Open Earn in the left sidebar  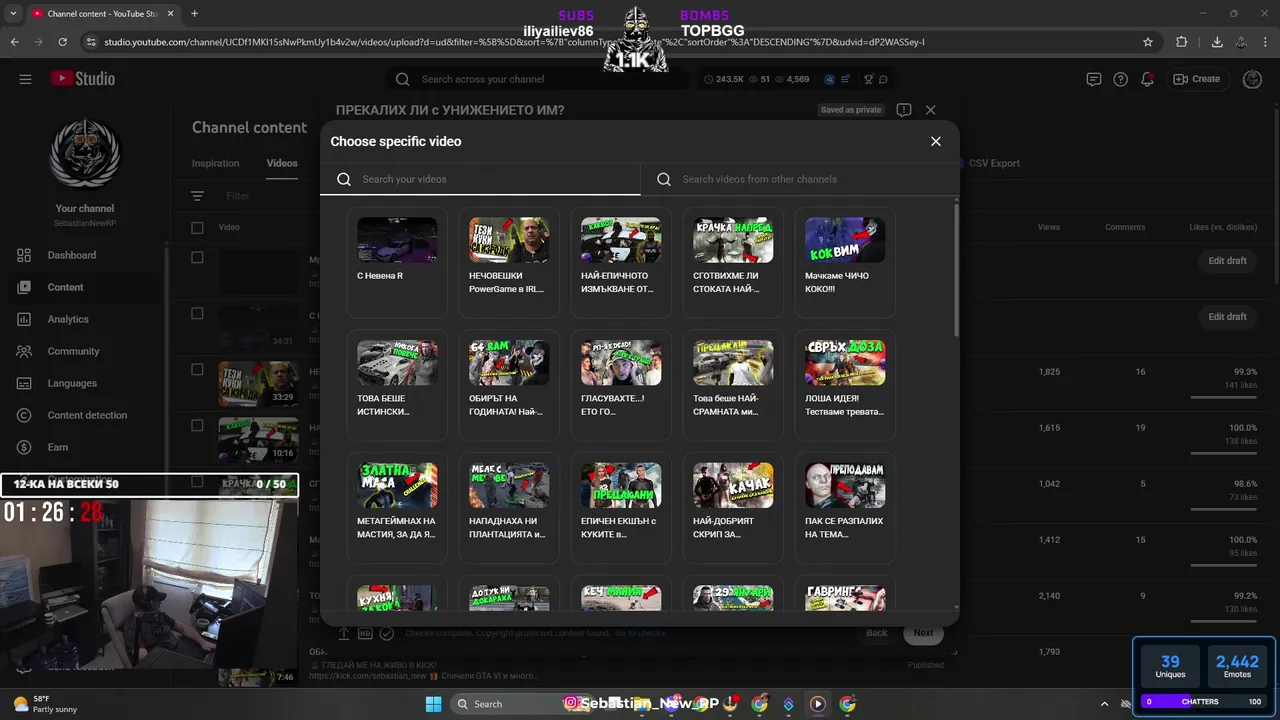click(x=58, y=447)
